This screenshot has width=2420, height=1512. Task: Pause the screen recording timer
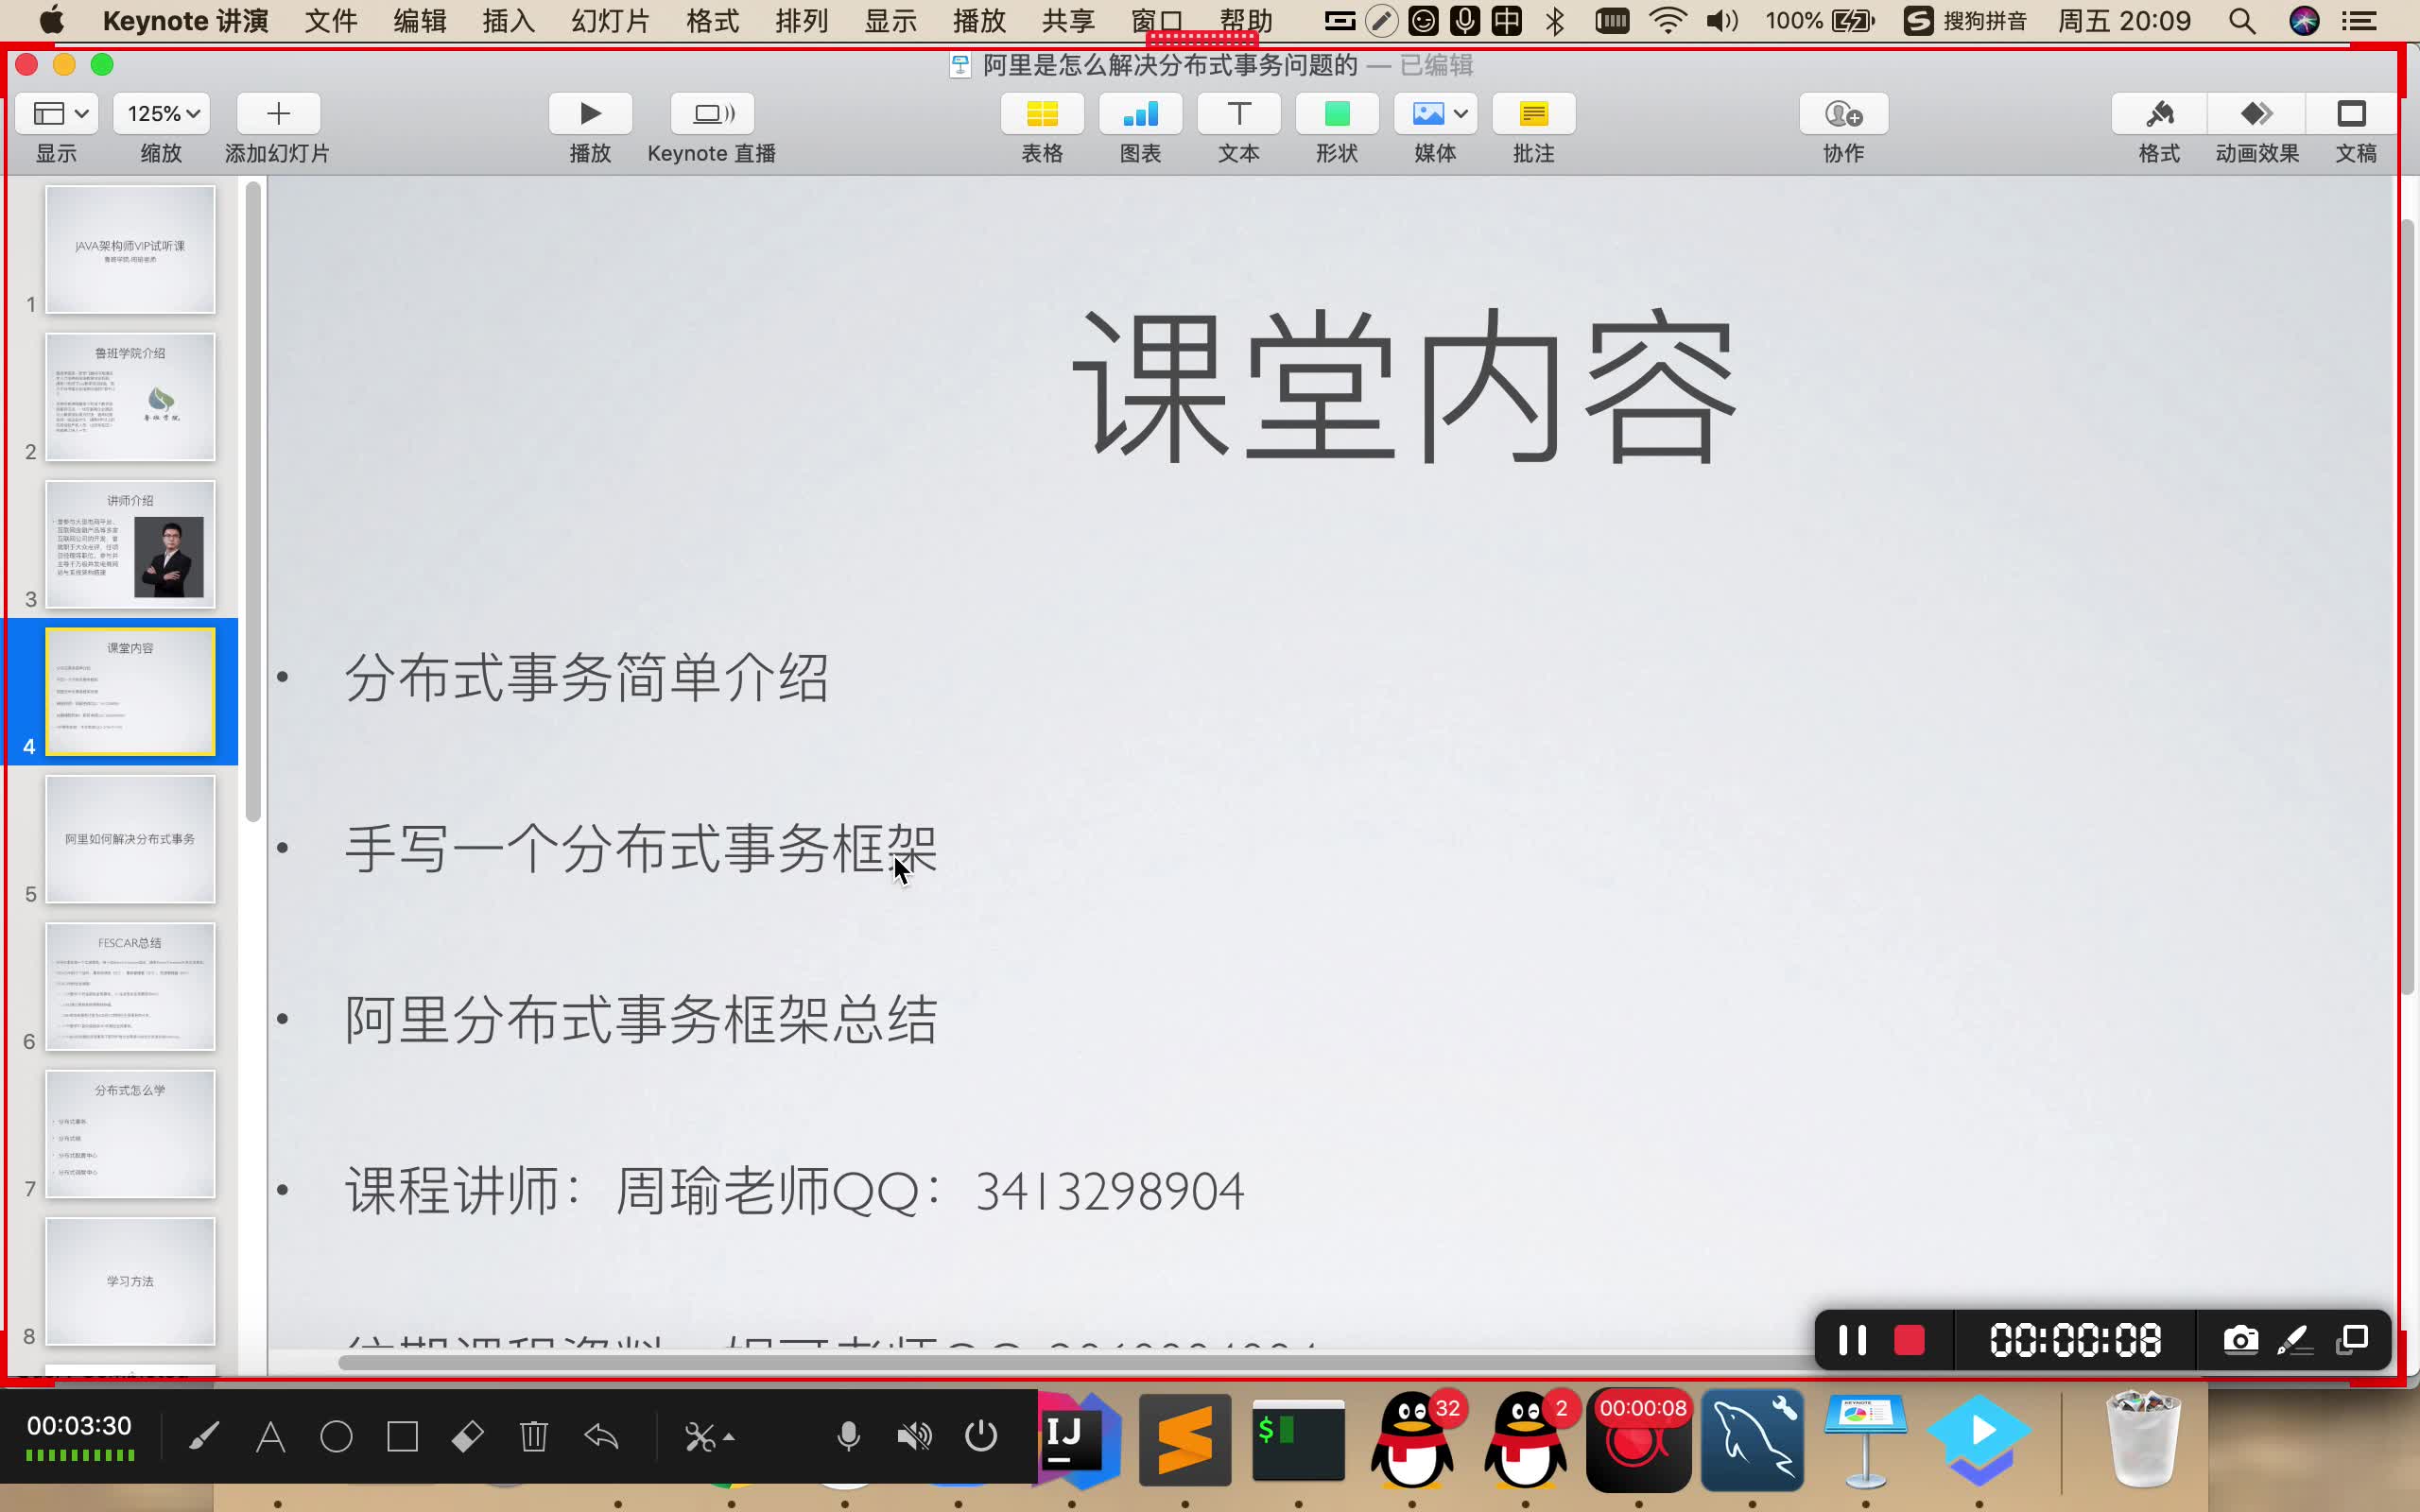coord(1852,1340)
